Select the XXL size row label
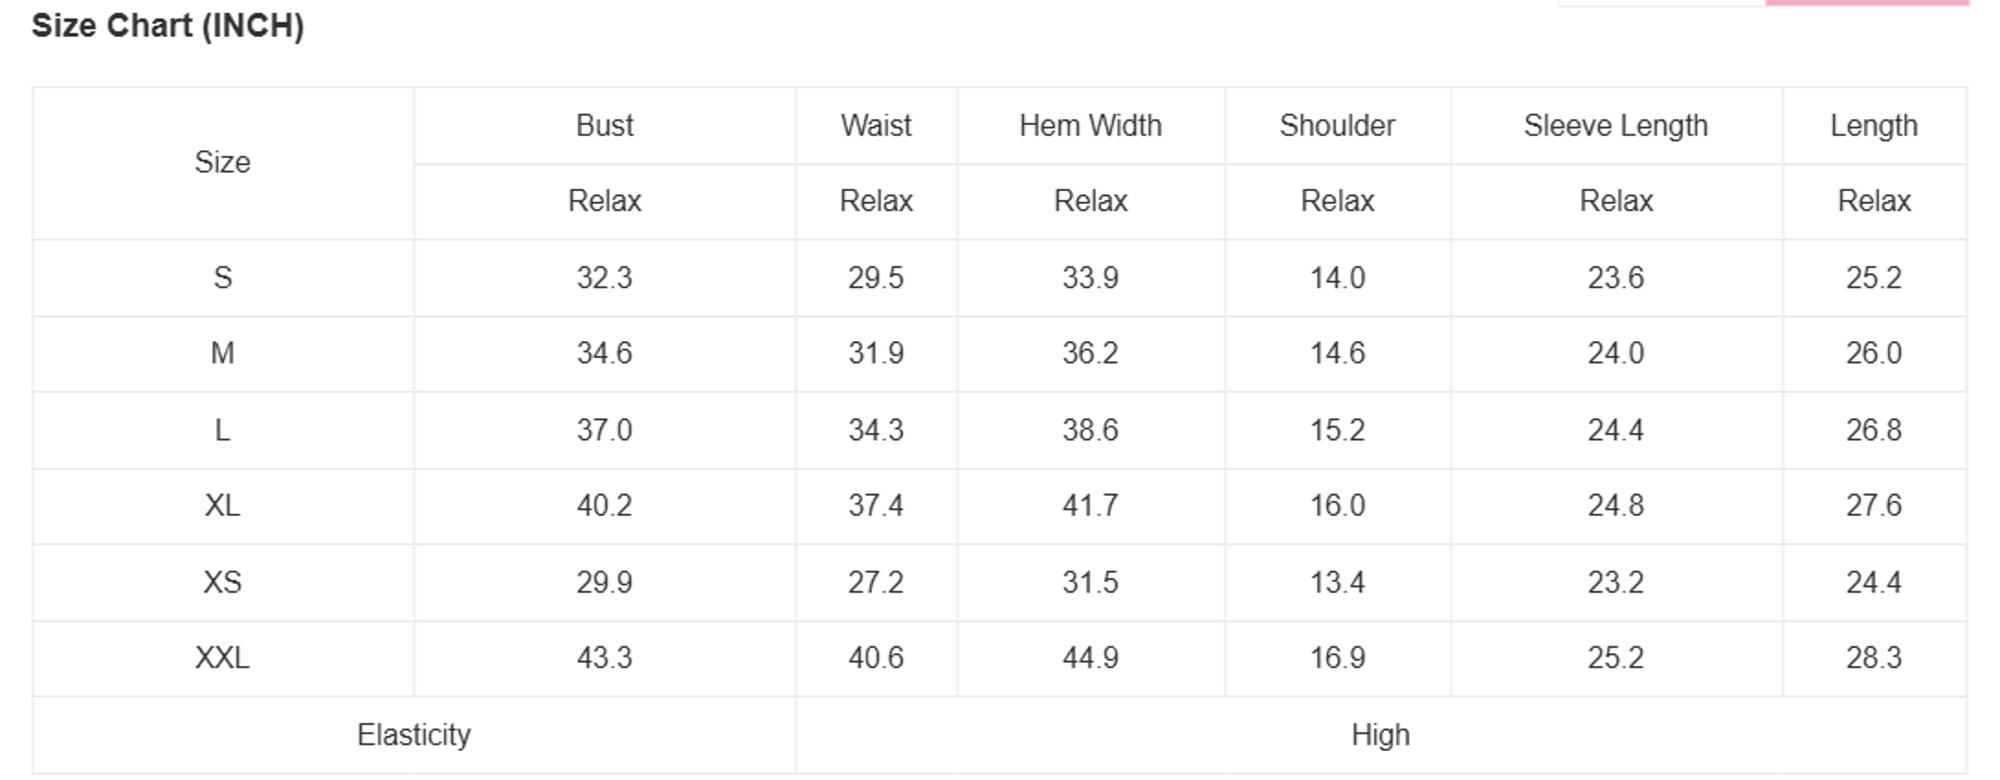 (x=222, y=658)
